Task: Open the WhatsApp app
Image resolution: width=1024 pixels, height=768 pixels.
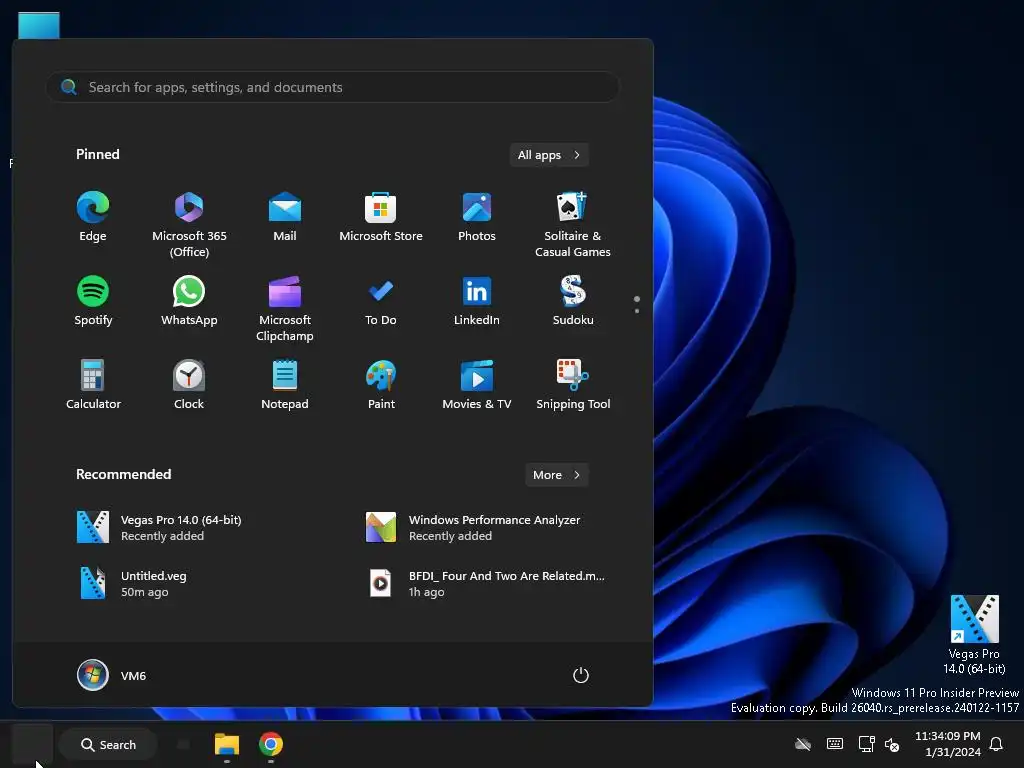Action: click(x=189, y=301)
